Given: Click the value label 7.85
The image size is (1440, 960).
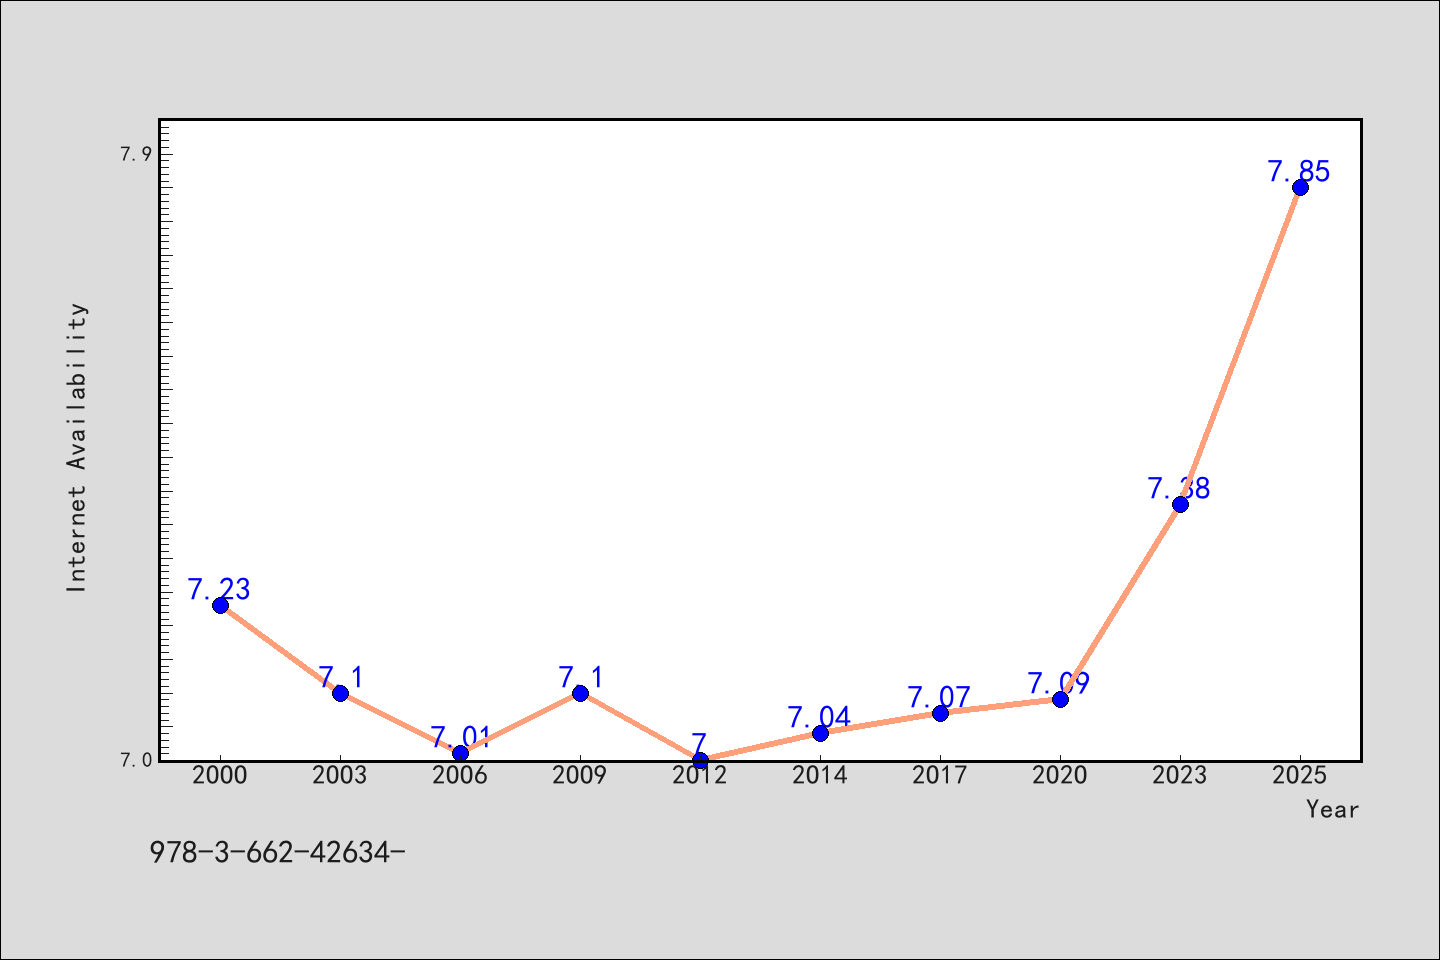Looking at the screenshot, I should pos(1299,171).
